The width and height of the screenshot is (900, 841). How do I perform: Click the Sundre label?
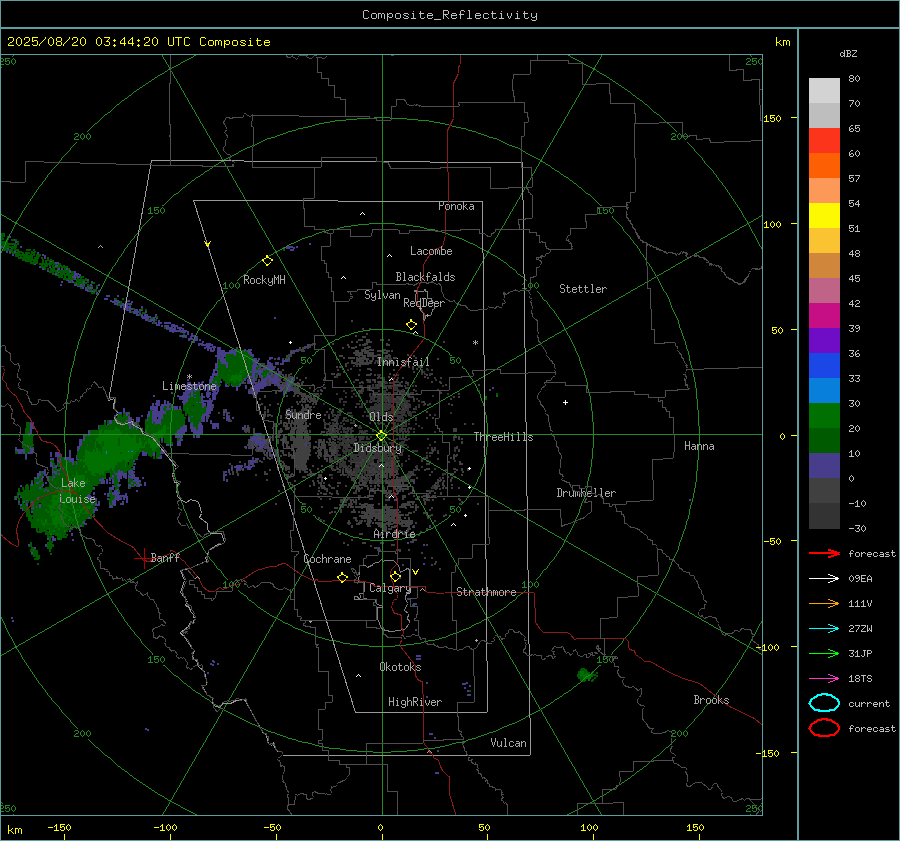(303, 414)
